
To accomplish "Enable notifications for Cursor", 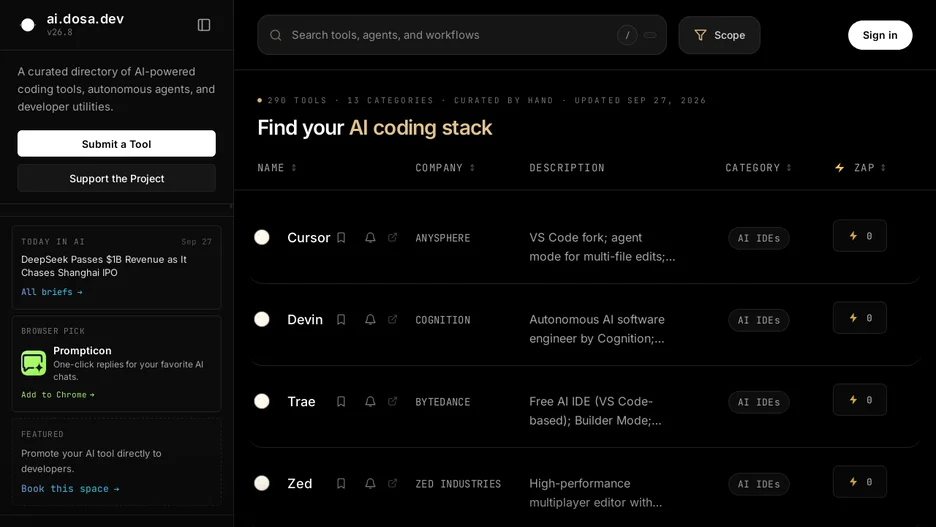I will click(x=370, y=238).
